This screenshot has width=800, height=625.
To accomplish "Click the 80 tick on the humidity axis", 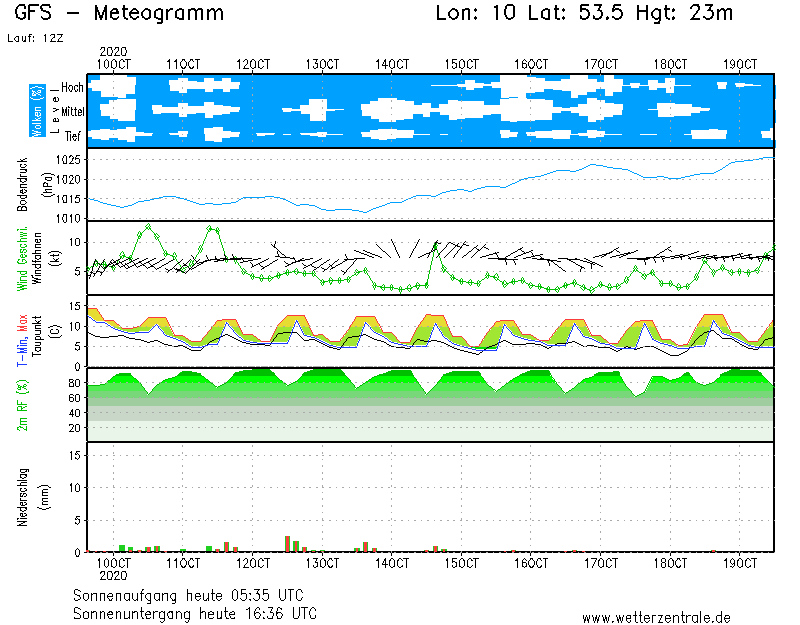I will [x=74, y=383].
